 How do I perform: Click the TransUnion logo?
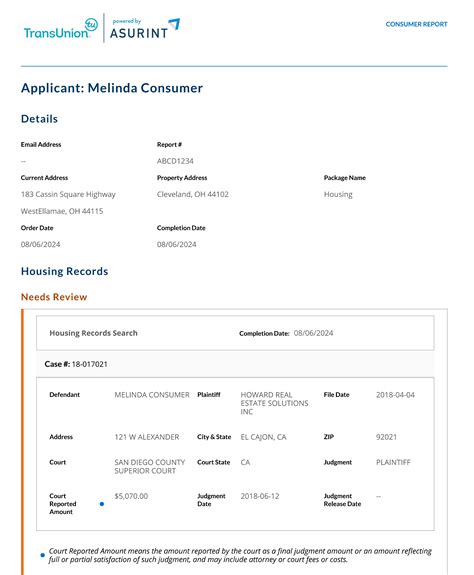point(60,29)
